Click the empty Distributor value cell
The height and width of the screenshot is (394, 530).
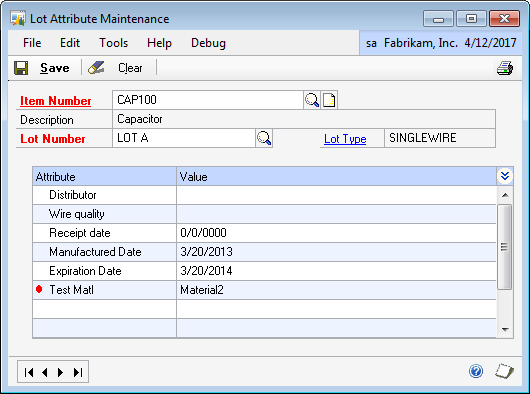(336, 195)
